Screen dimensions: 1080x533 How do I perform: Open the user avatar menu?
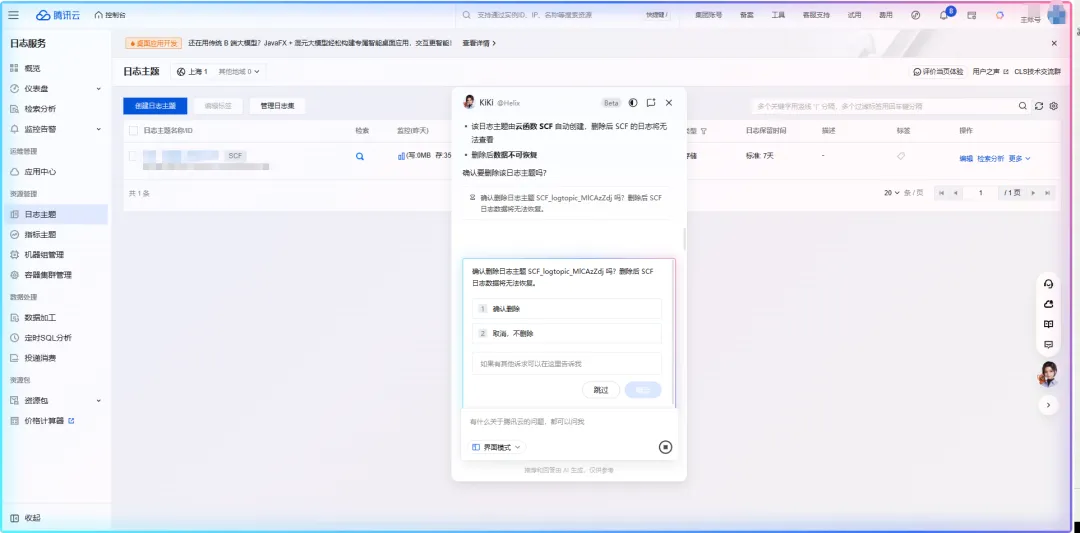tap(1056, 14)
